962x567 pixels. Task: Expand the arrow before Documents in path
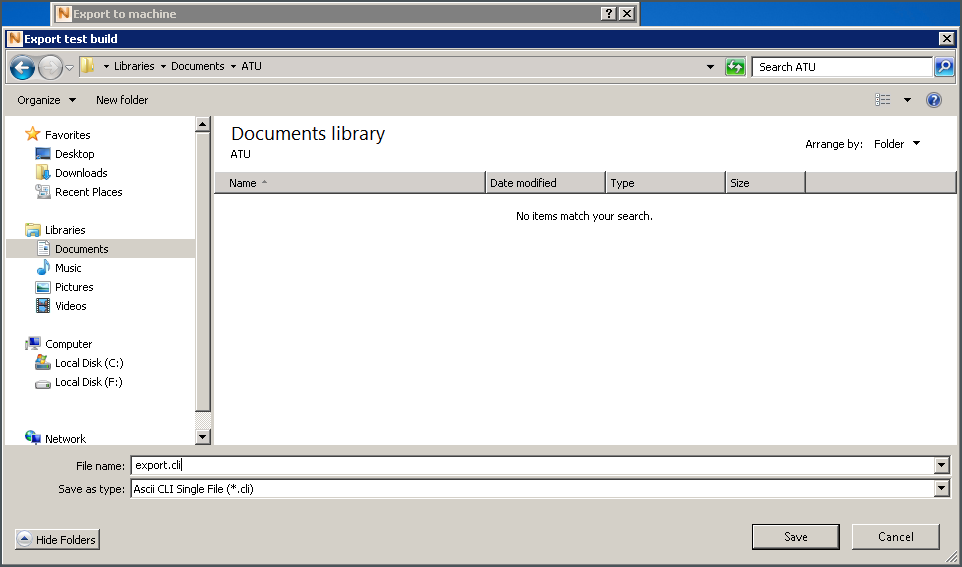[163, 66]
